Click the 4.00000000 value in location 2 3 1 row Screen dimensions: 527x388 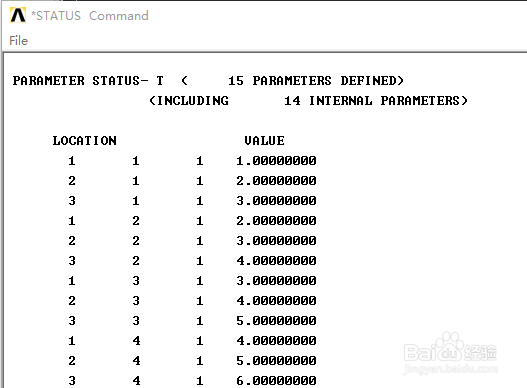click(276, 301)
